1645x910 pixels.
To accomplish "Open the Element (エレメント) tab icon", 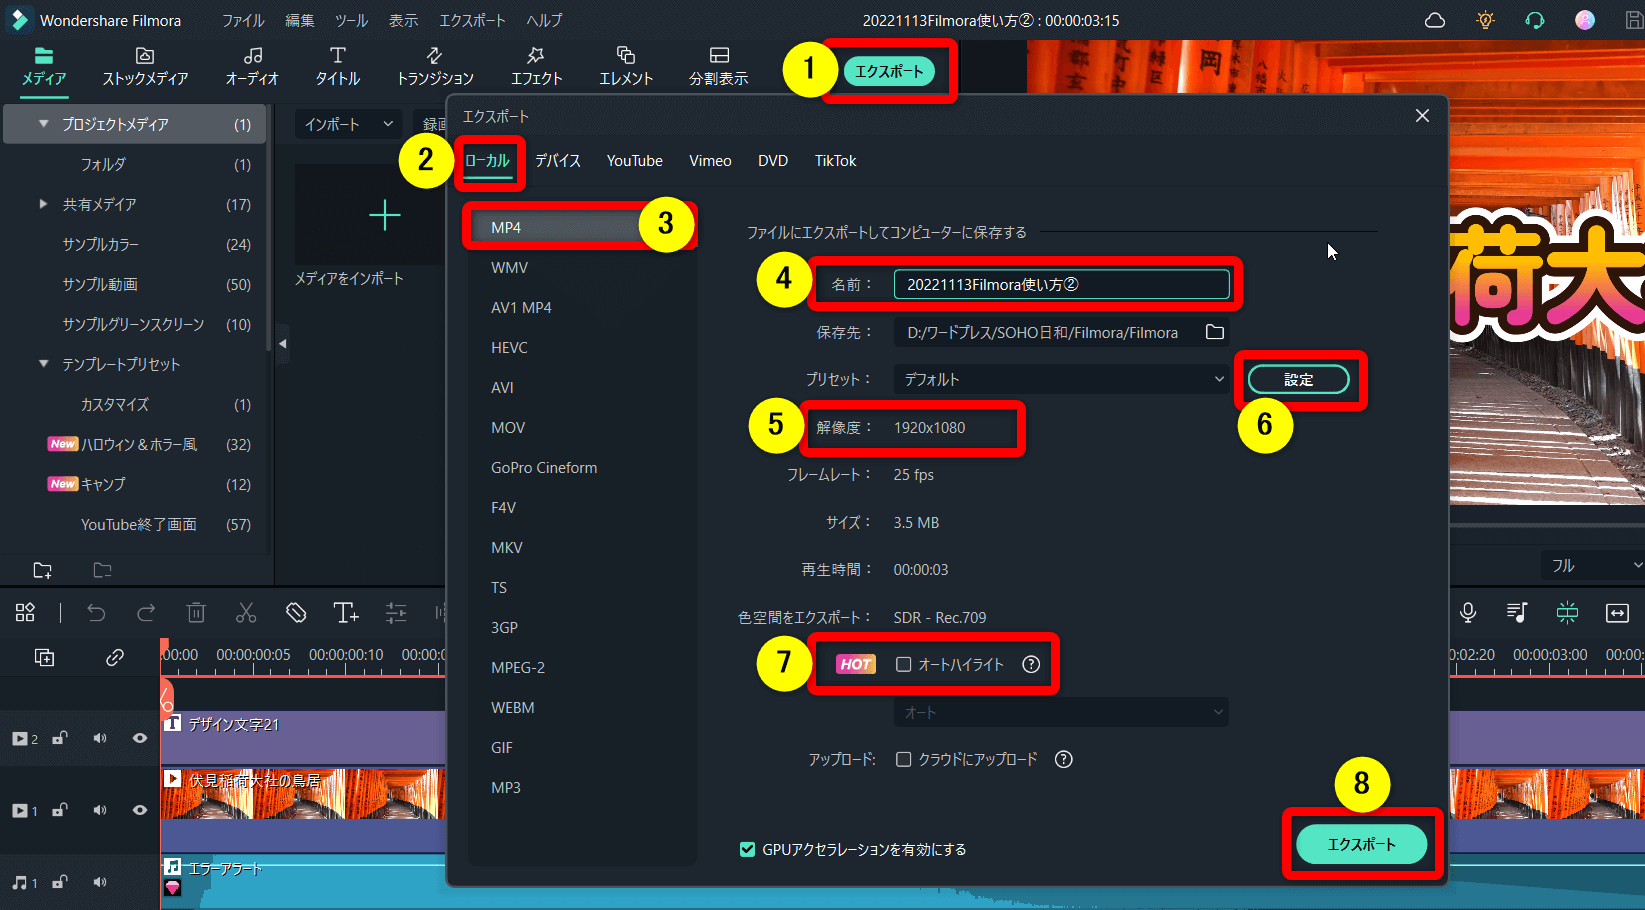I will point(626,56).
